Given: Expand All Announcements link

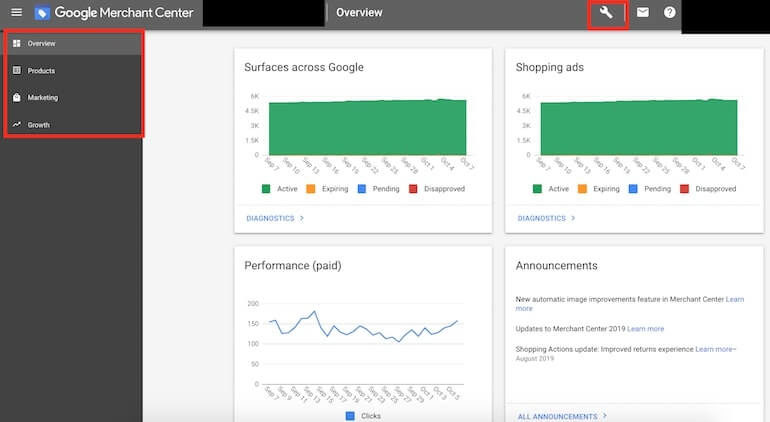Looking at the screenshot, I should (562, 416).
